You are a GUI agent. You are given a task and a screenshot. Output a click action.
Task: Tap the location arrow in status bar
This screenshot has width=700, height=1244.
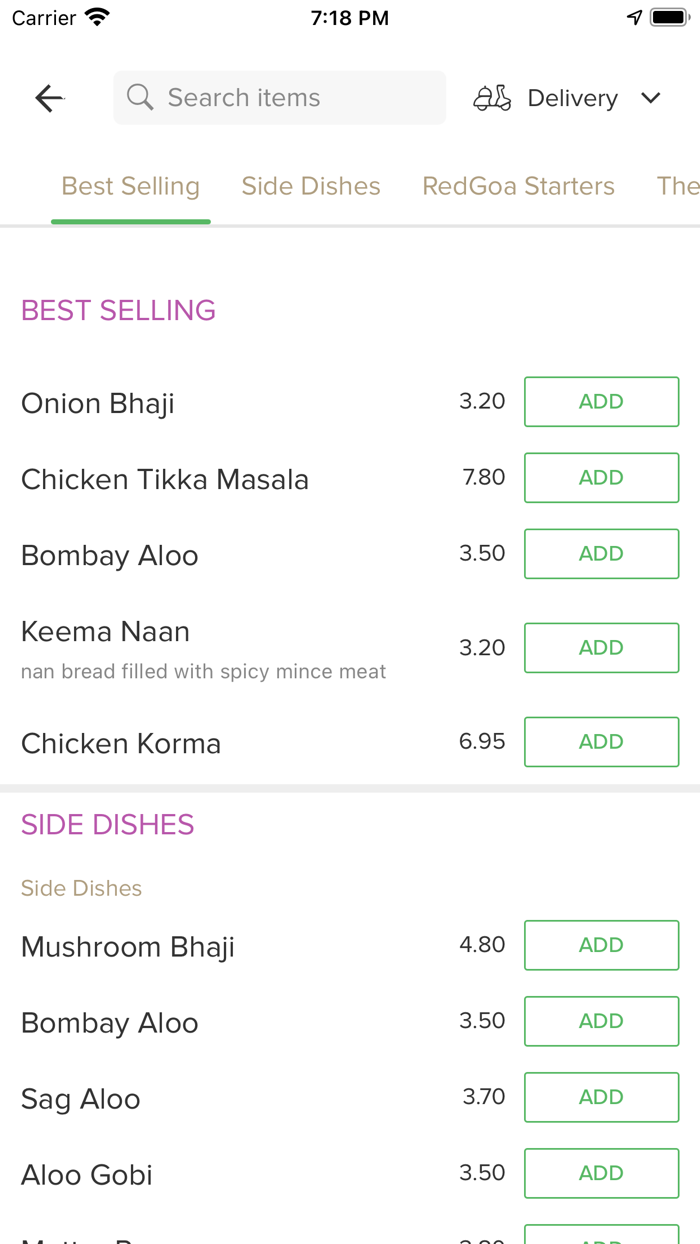[x=635, y=15]
